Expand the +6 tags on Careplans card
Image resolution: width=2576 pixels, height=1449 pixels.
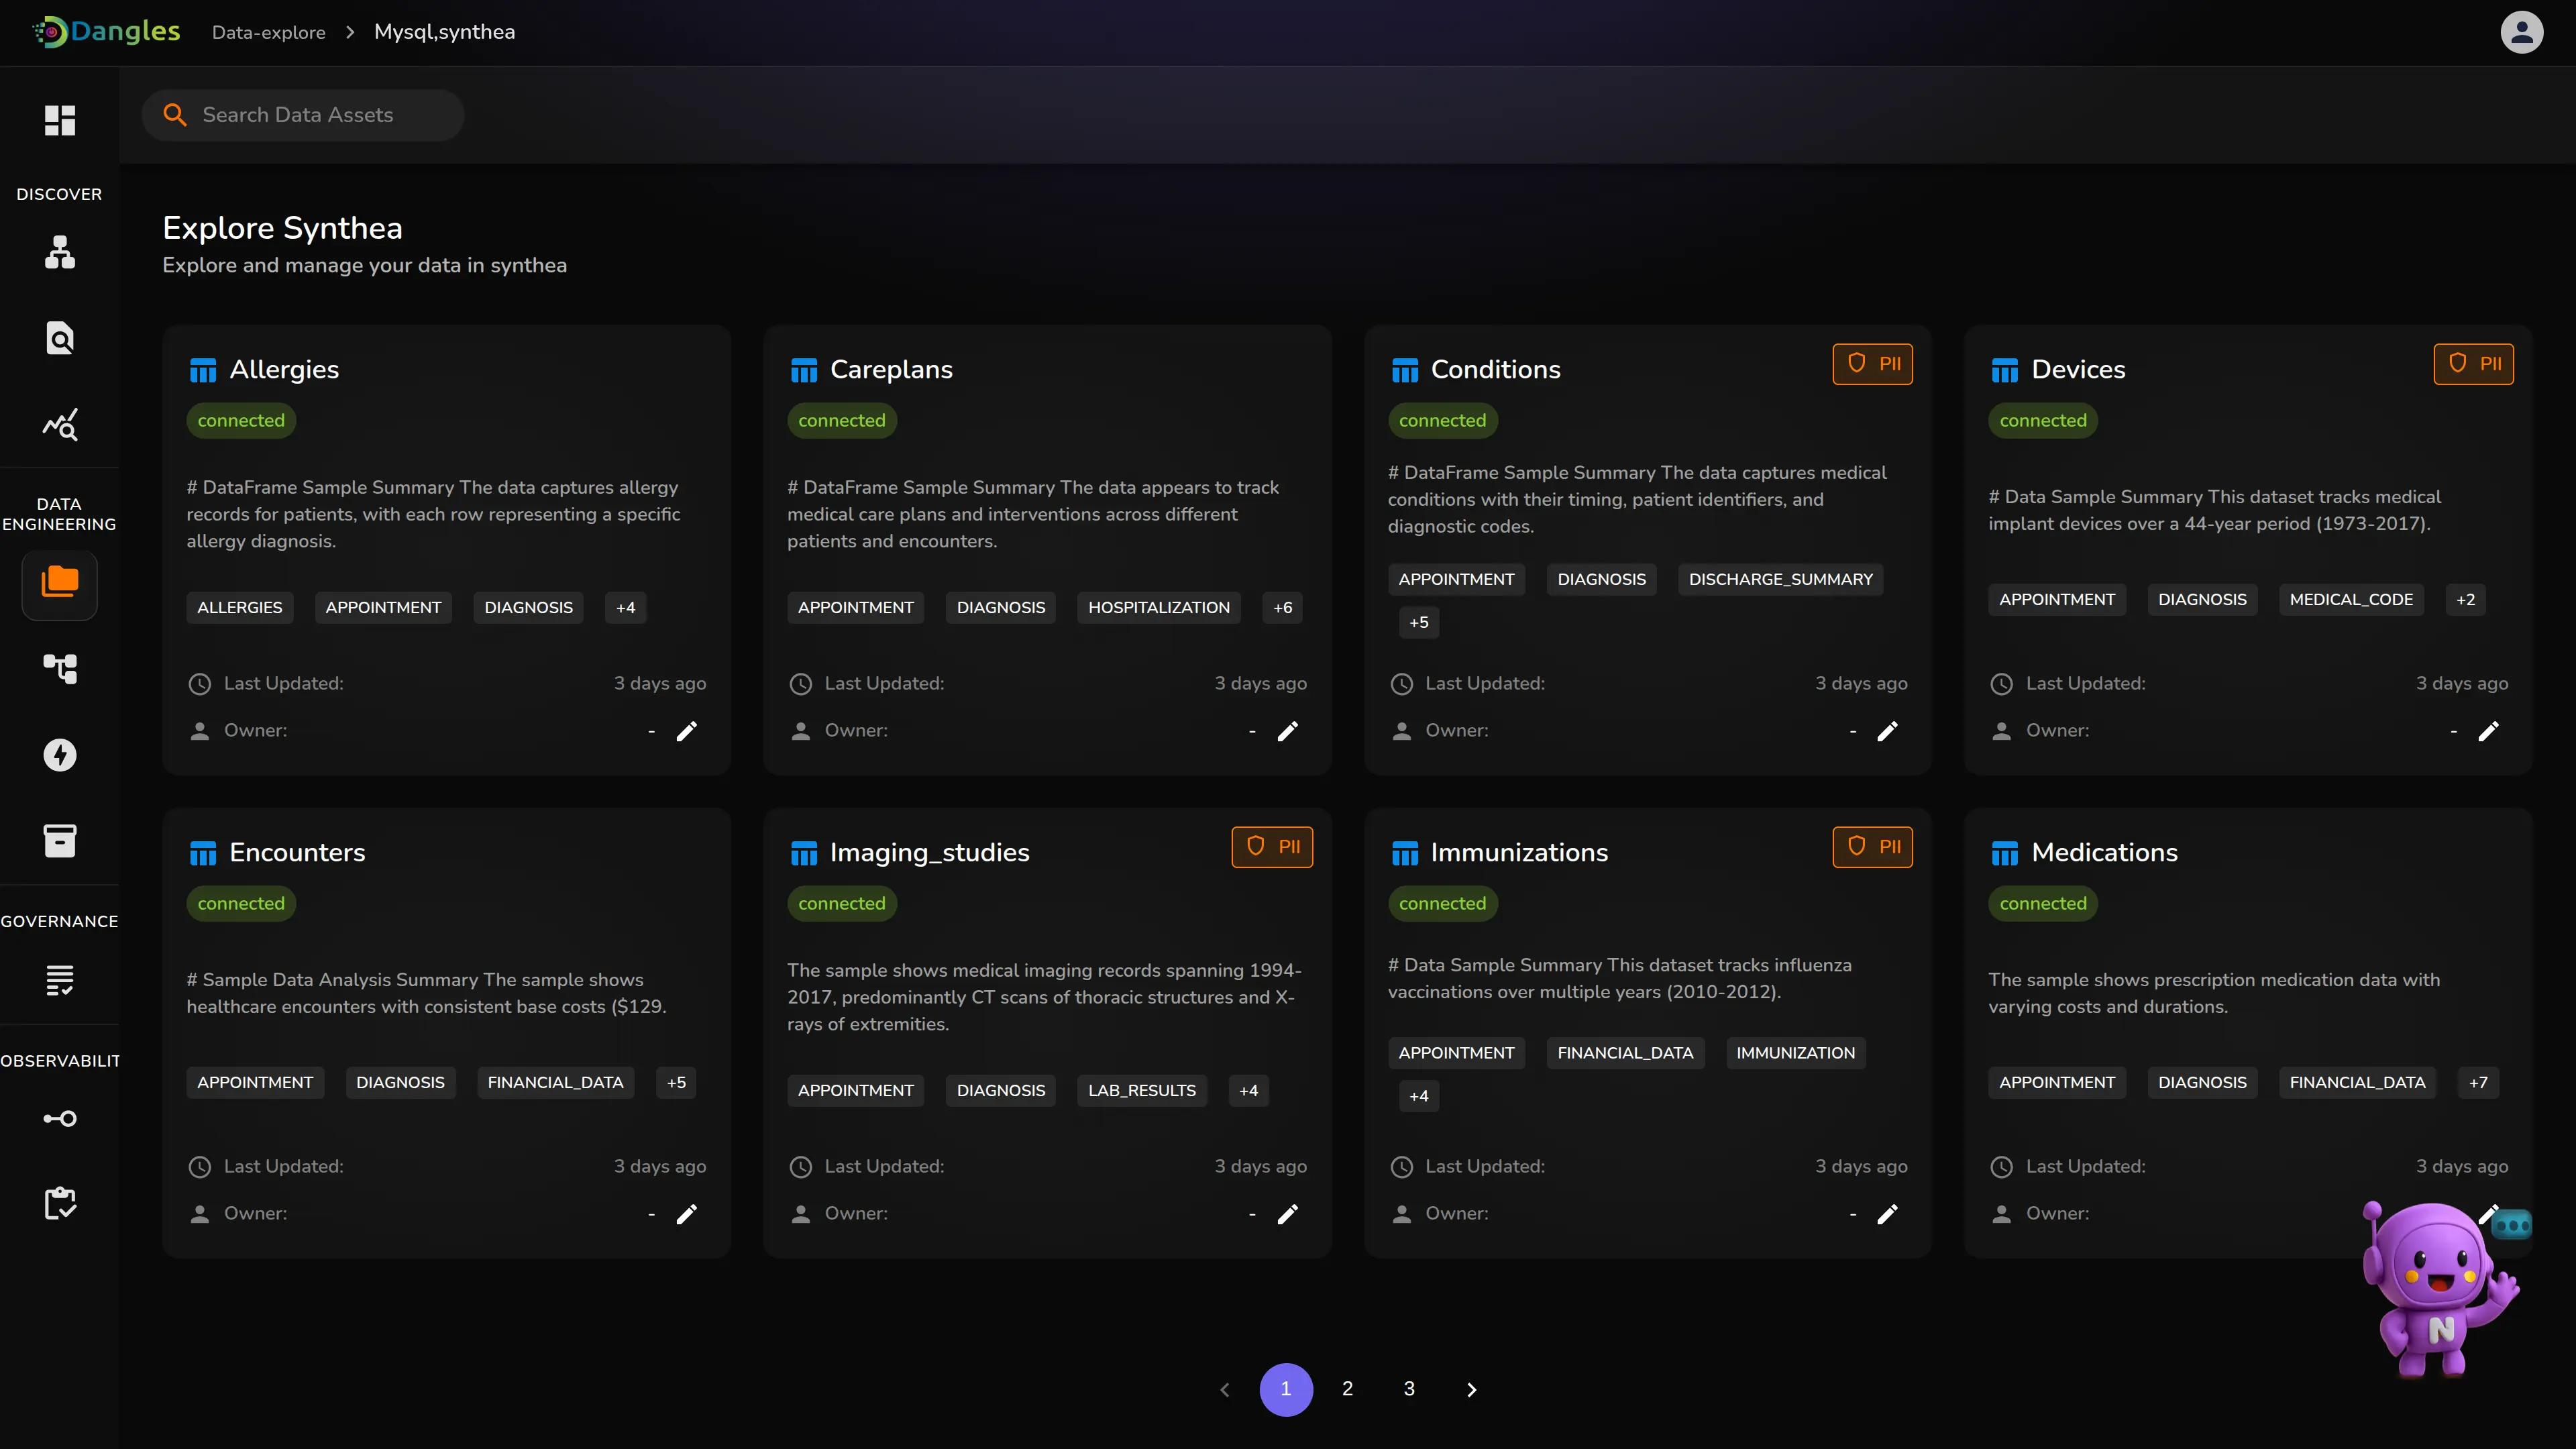(x=1282, y=608)
